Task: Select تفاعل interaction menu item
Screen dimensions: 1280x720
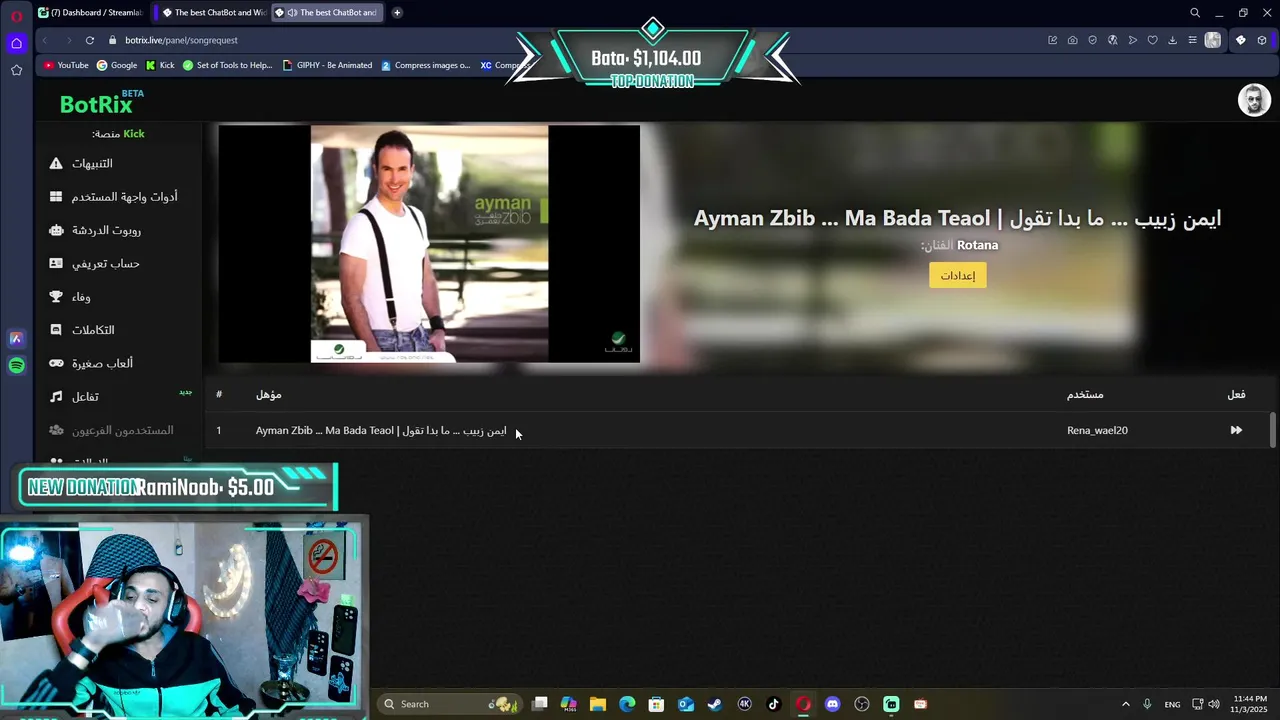Action: click(85, 397)
